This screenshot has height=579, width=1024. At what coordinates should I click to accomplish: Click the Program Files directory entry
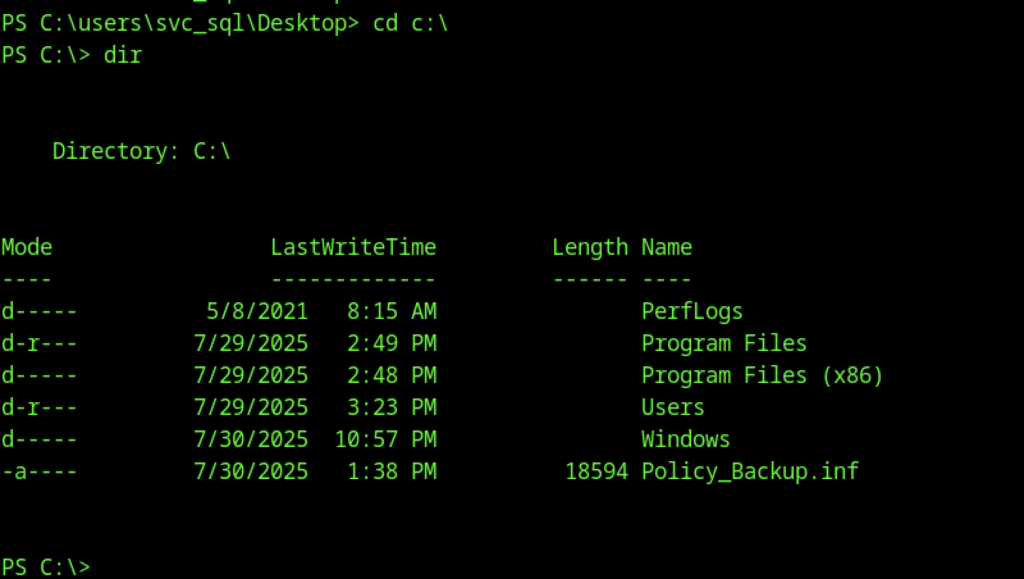724,344
